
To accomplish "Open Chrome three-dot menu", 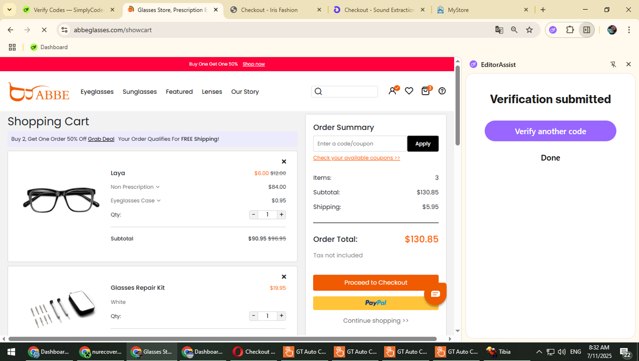I will click(x=629, y=30).
